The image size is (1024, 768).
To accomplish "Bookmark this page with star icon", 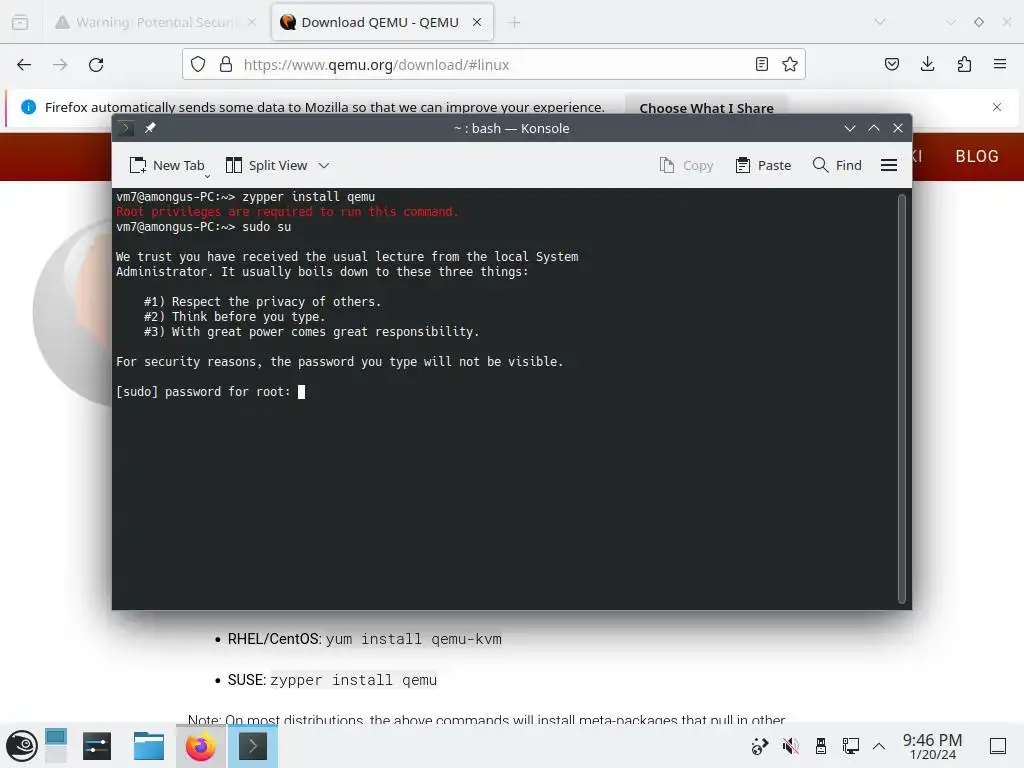I will [x=790, y=64].
